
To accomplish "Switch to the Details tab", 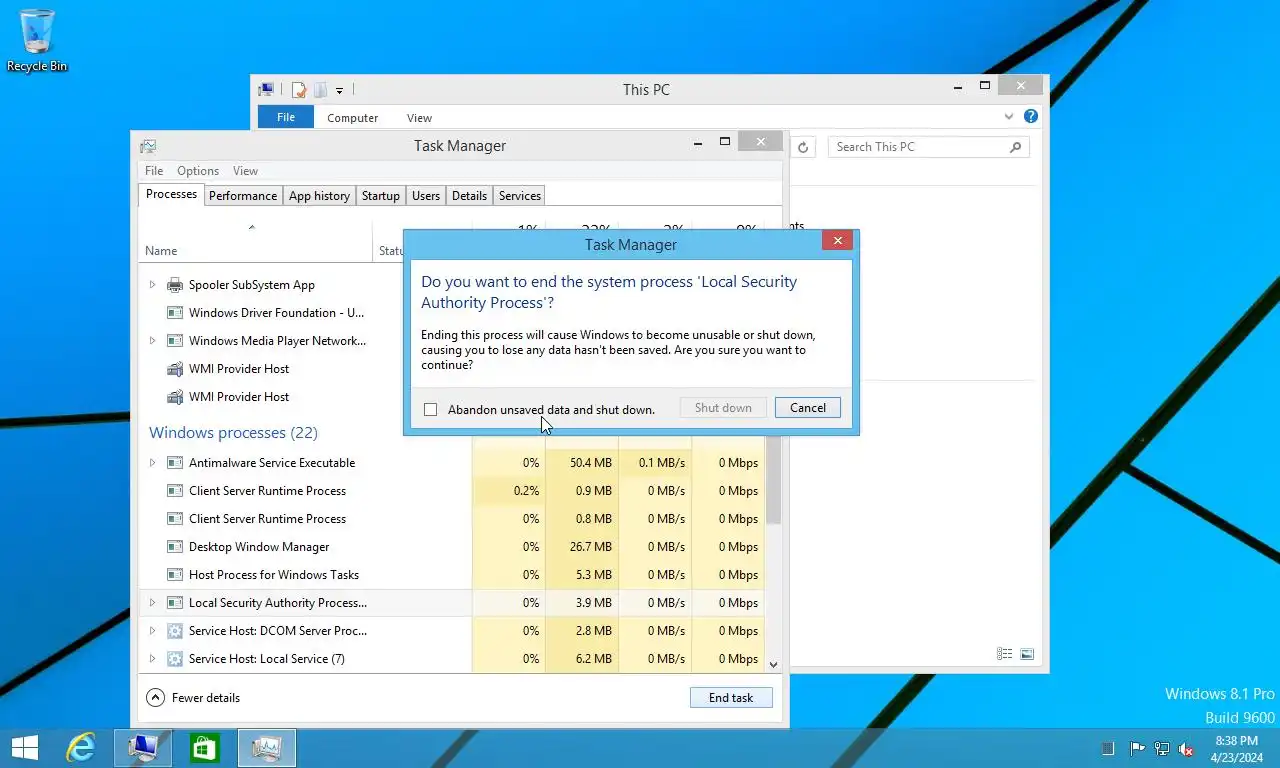I will (x=469, y=196).
